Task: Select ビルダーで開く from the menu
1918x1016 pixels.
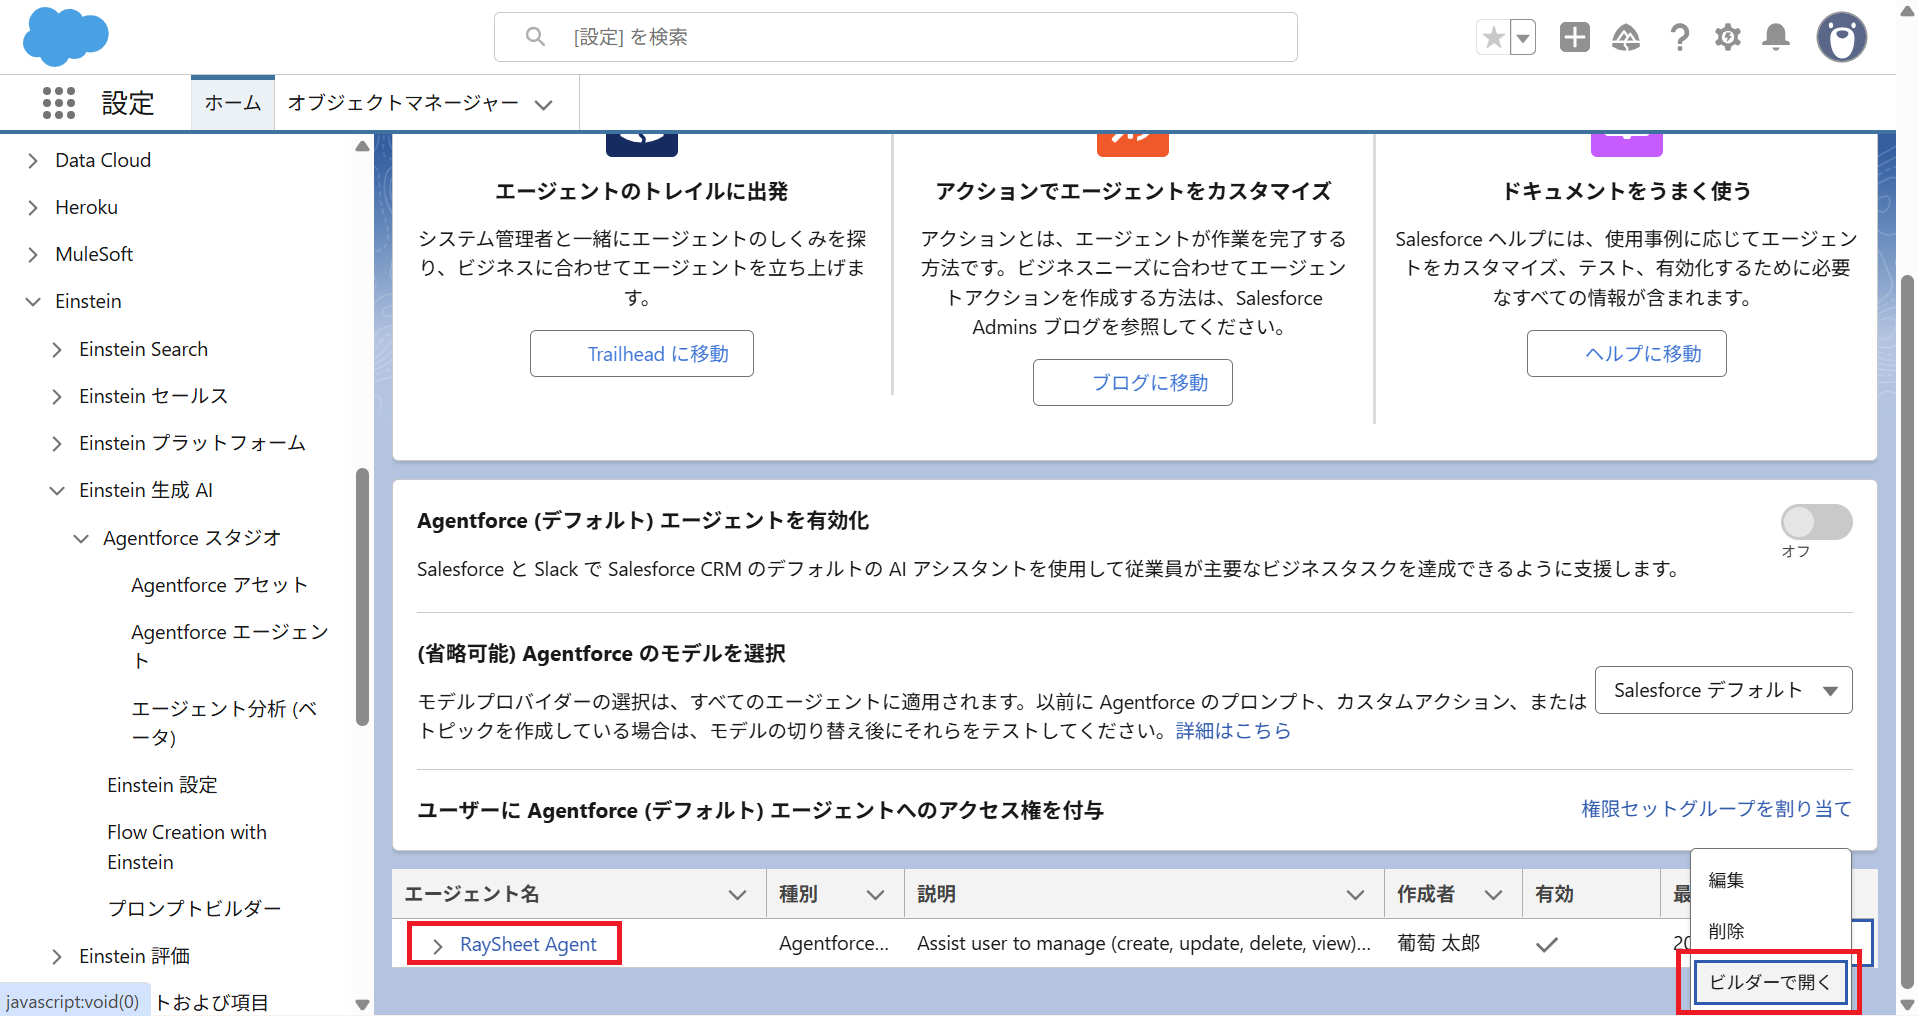Action: click(1768, 982)
